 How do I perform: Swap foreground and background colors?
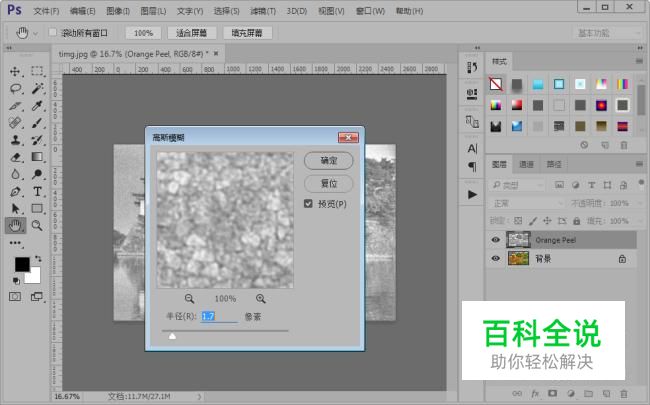coord(38,259)
